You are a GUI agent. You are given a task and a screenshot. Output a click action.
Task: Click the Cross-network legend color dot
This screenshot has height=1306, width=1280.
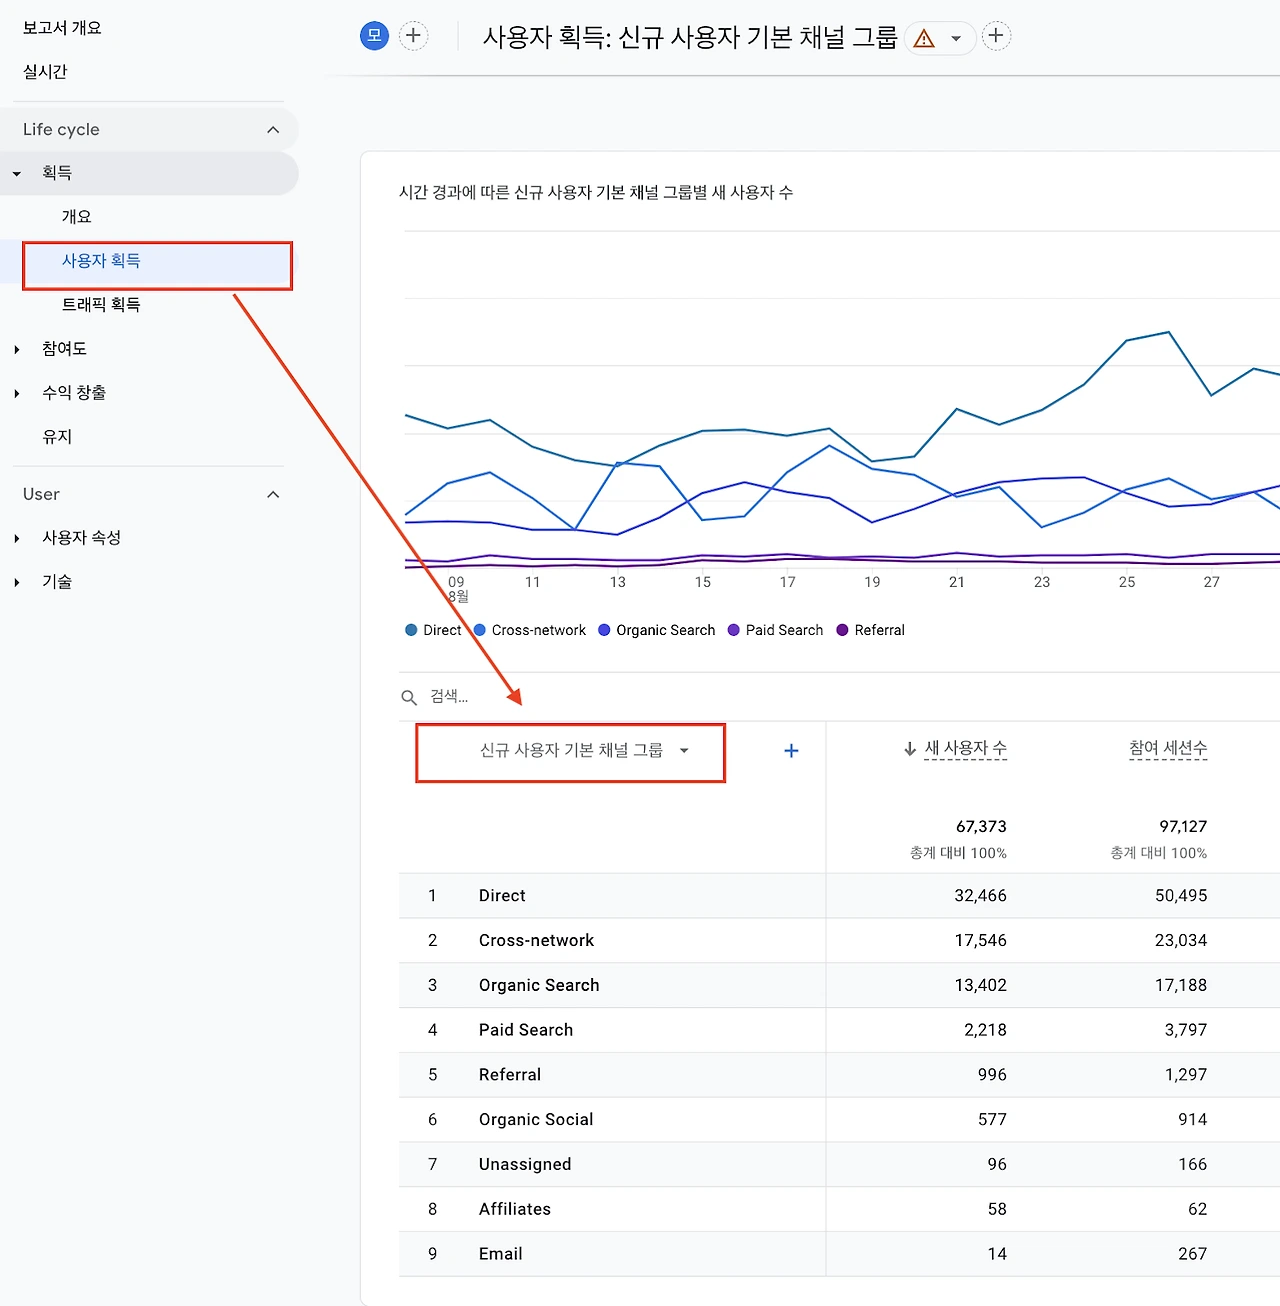pyautogui.click(x=480, y=630)
